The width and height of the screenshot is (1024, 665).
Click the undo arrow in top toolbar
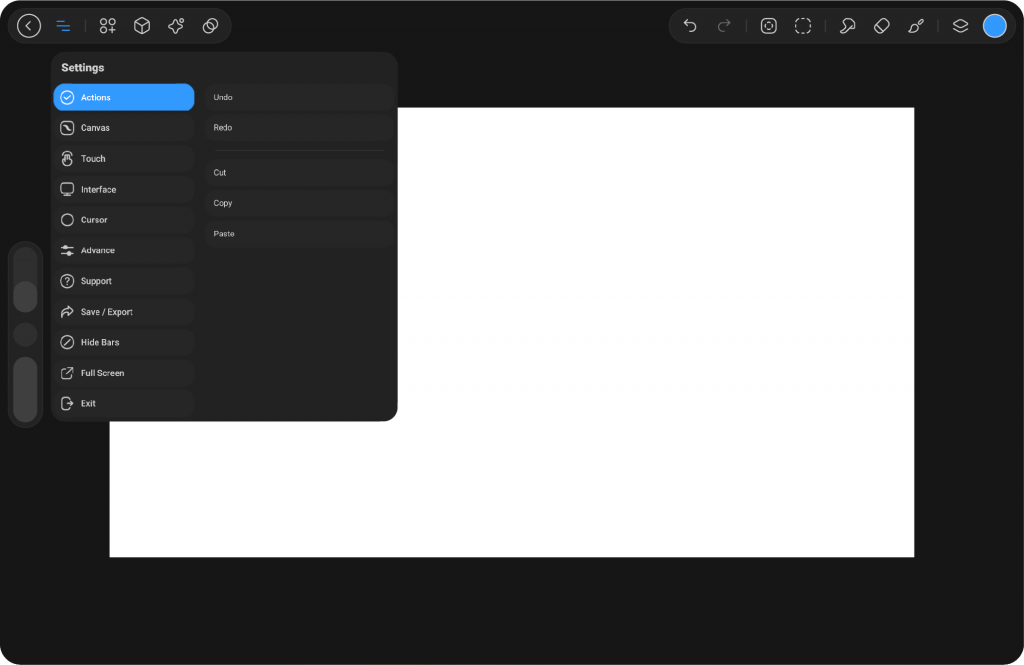point(690,26)
